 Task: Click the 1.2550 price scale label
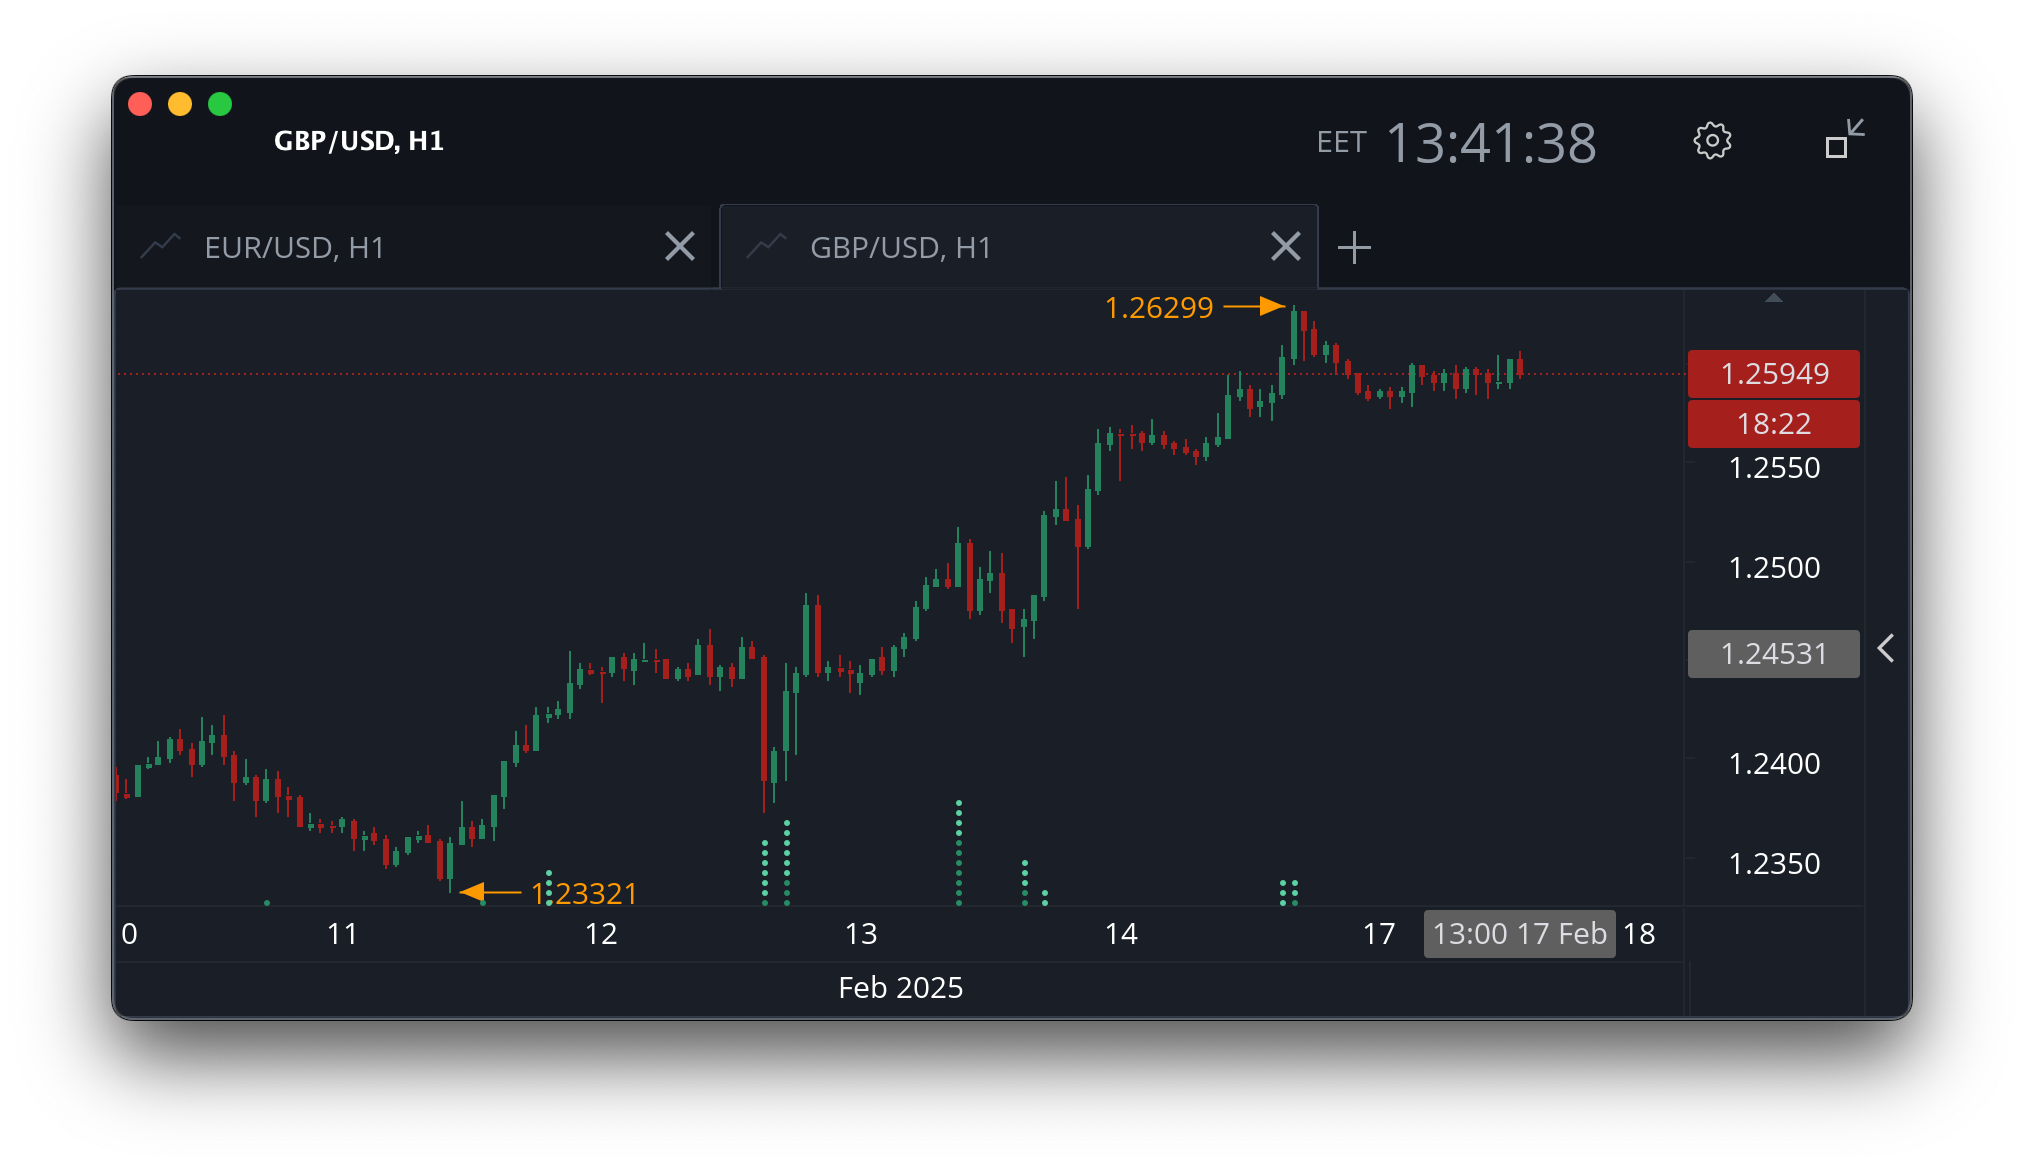tap(1774, 468)
